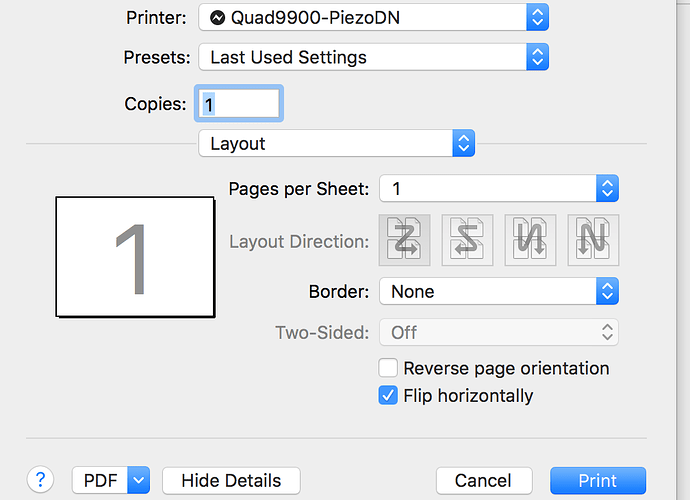Click the question mark help button
This screenshot has width=690, height=500.
[41, 480]
